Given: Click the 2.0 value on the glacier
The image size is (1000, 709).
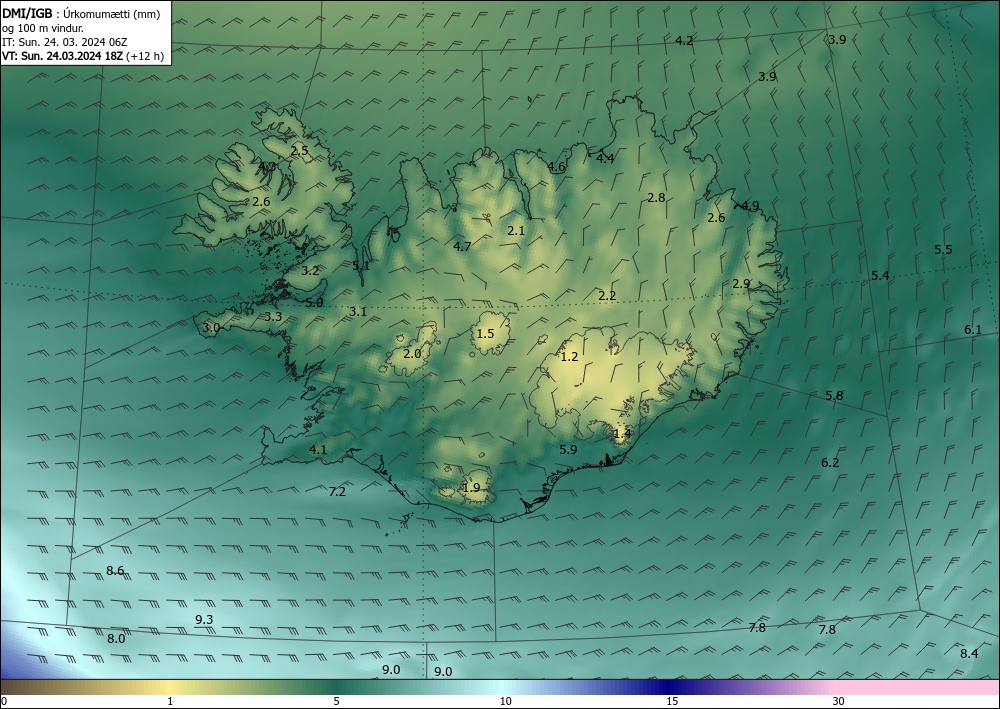Looking at the screenshot, I should [412, 354].
